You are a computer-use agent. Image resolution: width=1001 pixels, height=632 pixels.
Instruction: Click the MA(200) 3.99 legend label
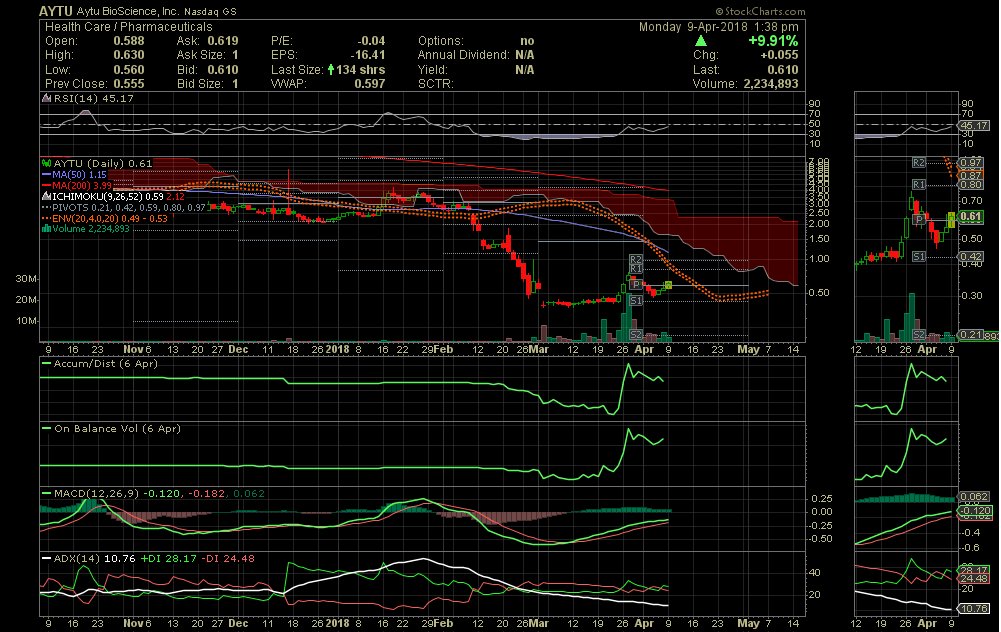(x=82, y=185)
